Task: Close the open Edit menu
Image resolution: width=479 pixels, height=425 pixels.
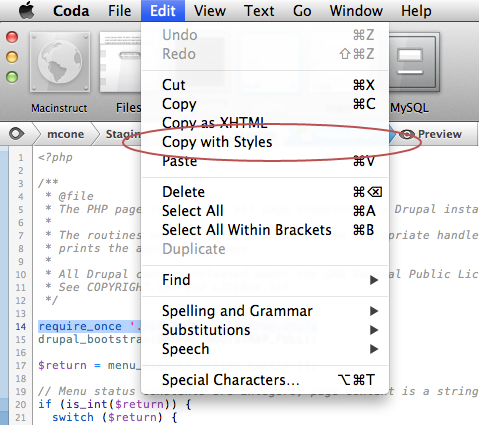Action: coord(163,11)
